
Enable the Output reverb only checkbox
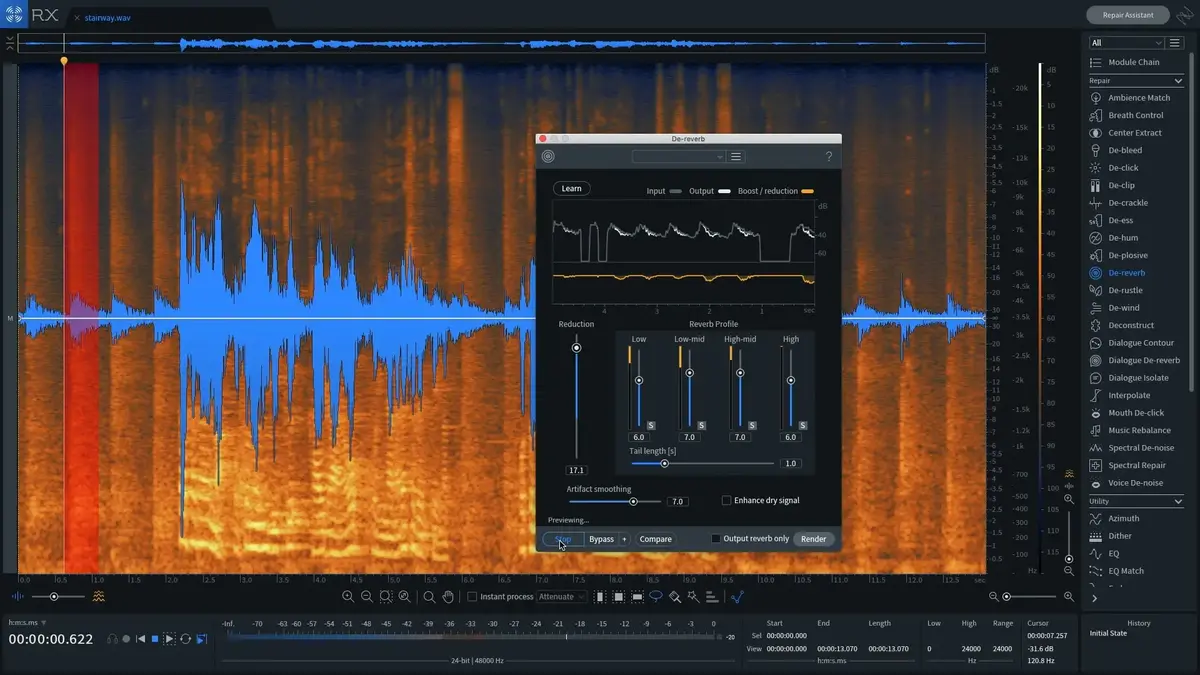tap(715, 538)
